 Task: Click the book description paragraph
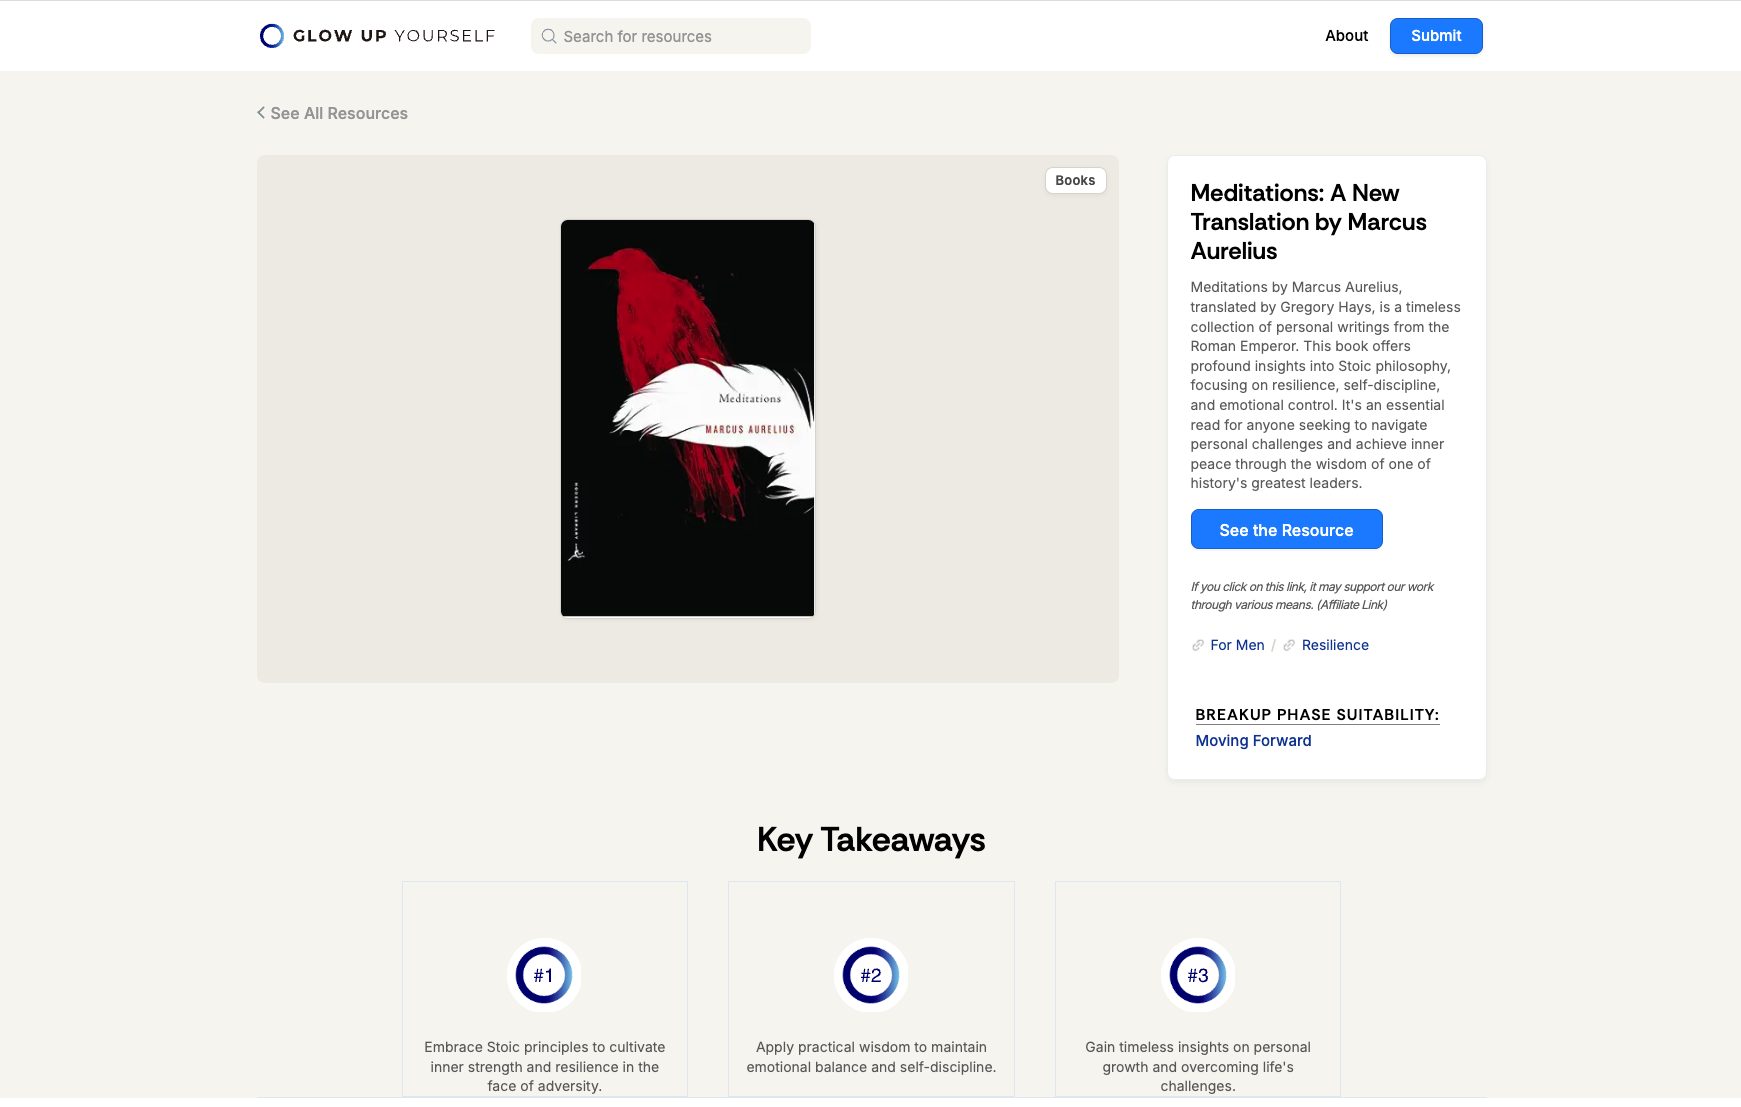(x=1325, y=385)
